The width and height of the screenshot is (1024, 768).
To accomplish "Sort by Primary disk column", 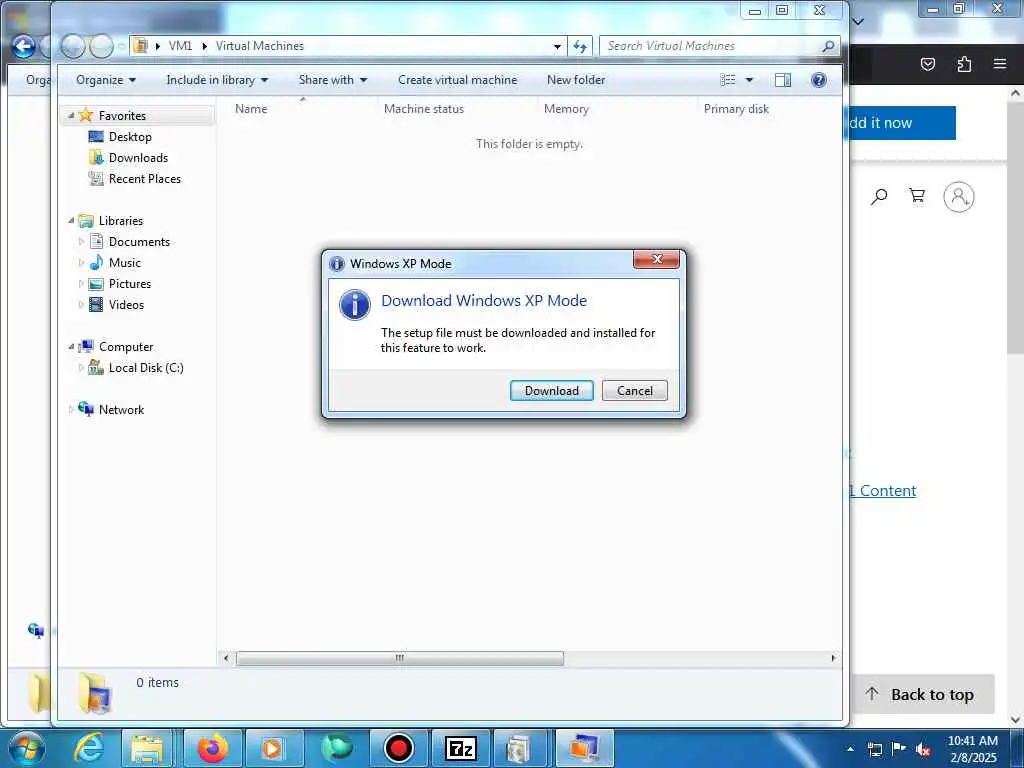I will (x=736, y=109).
